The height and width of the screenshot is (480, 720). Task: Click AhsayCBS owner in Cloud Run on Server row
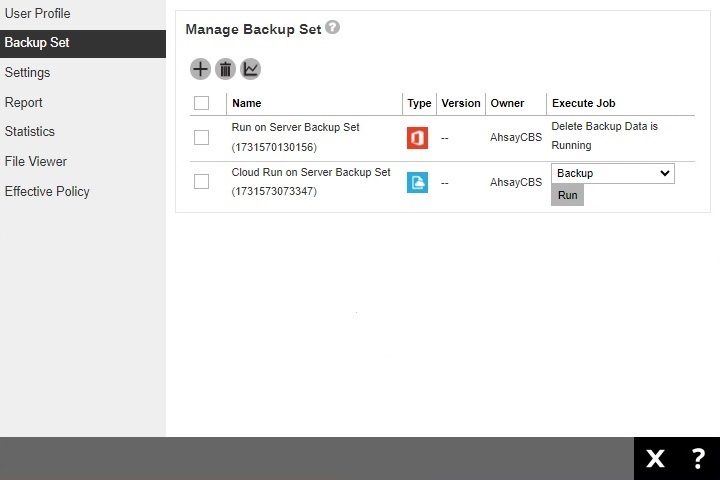coord(516,182)
